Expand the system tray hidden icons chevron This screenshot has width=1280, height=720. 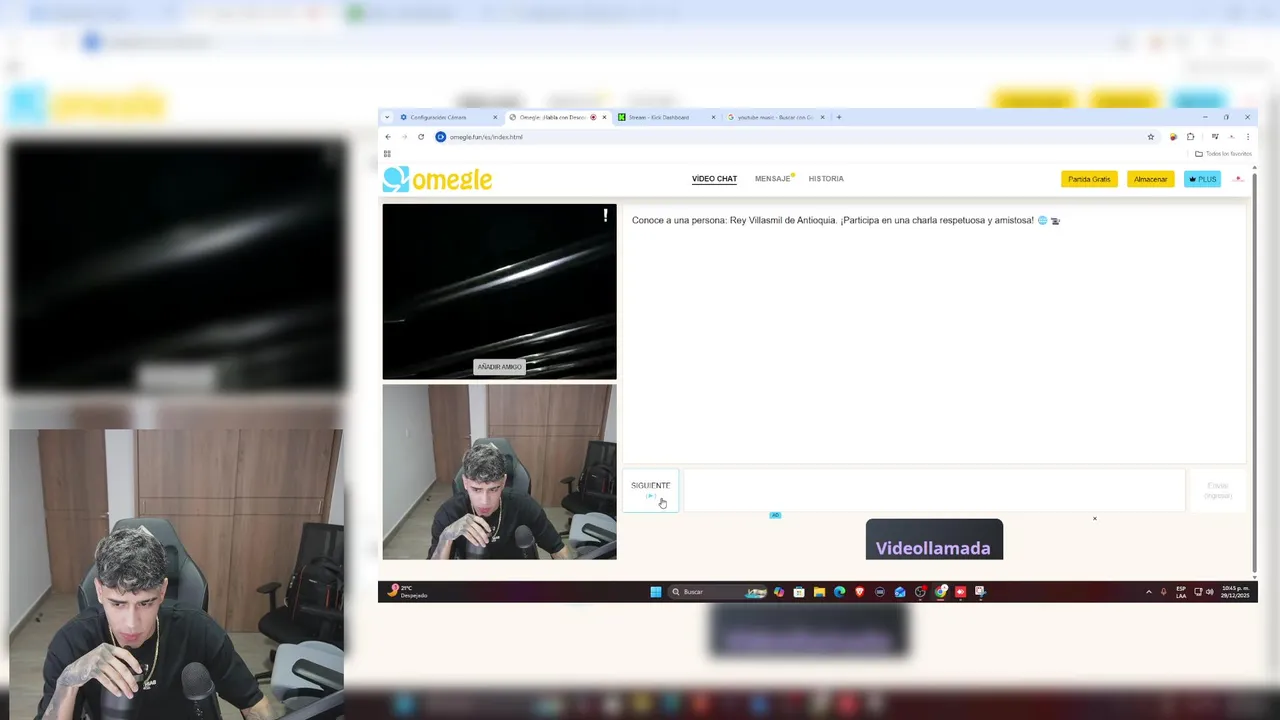1148,592
